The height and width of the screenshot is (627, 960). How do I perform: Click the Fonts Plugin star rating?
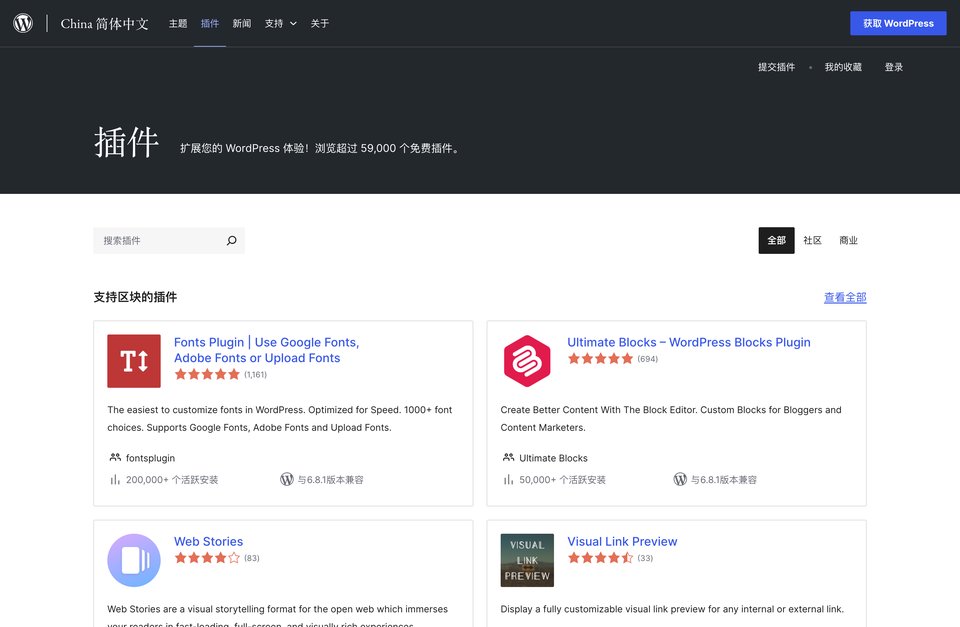point(207,374)
